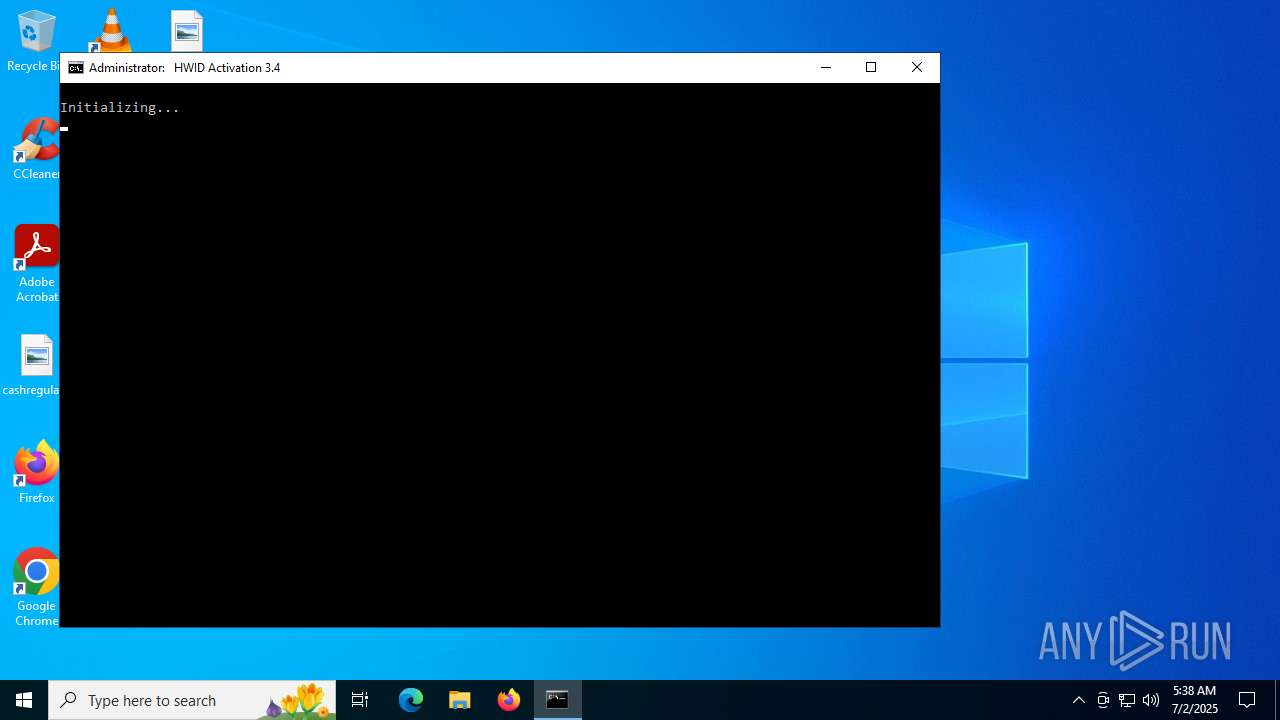This screenshot has width=1280, height=720.
Task: Launch VLC media player desktop shortcut
Action: 110,31
